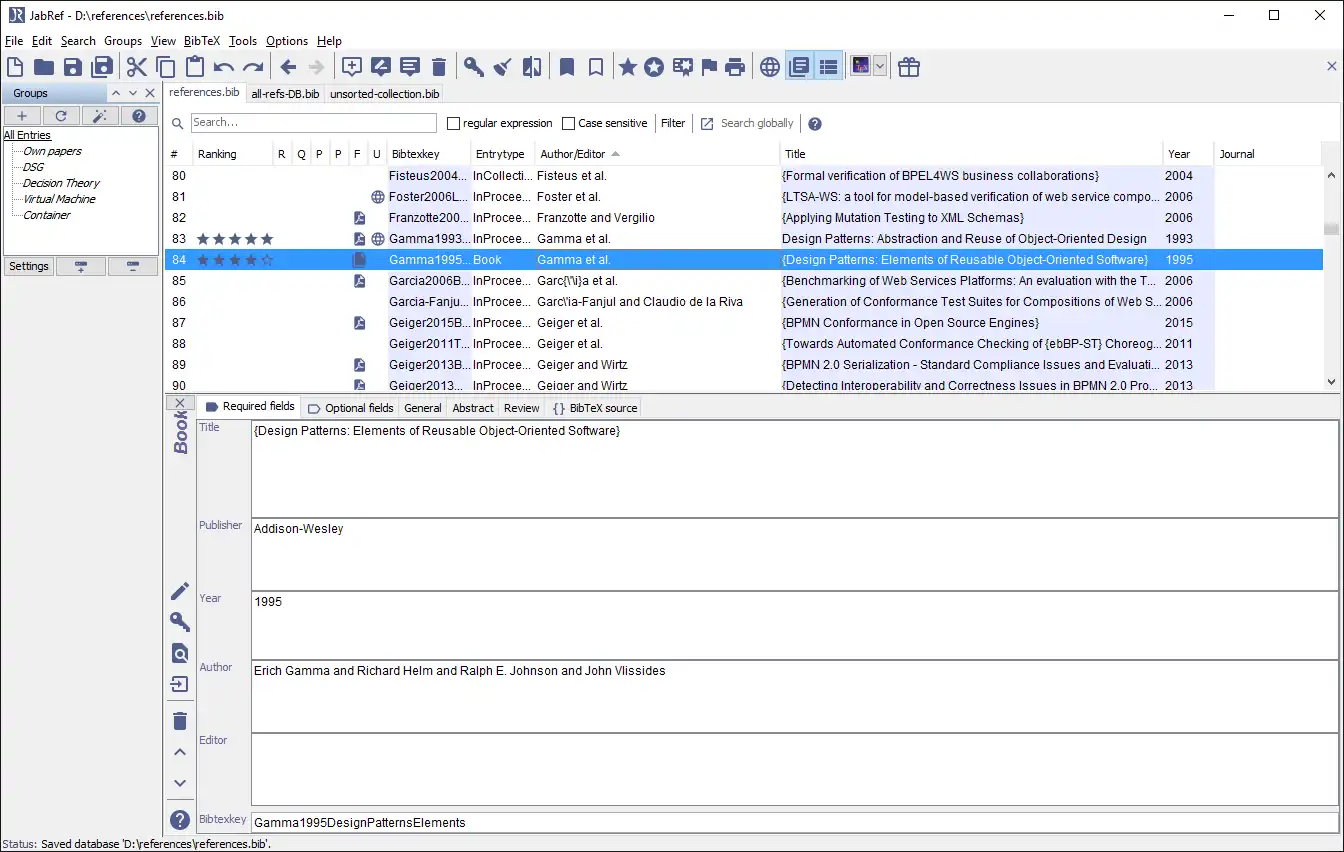Screen dimensions: 1344x852
Task: Click the Undo arrow in the toolbar
Action: [224, 67]
